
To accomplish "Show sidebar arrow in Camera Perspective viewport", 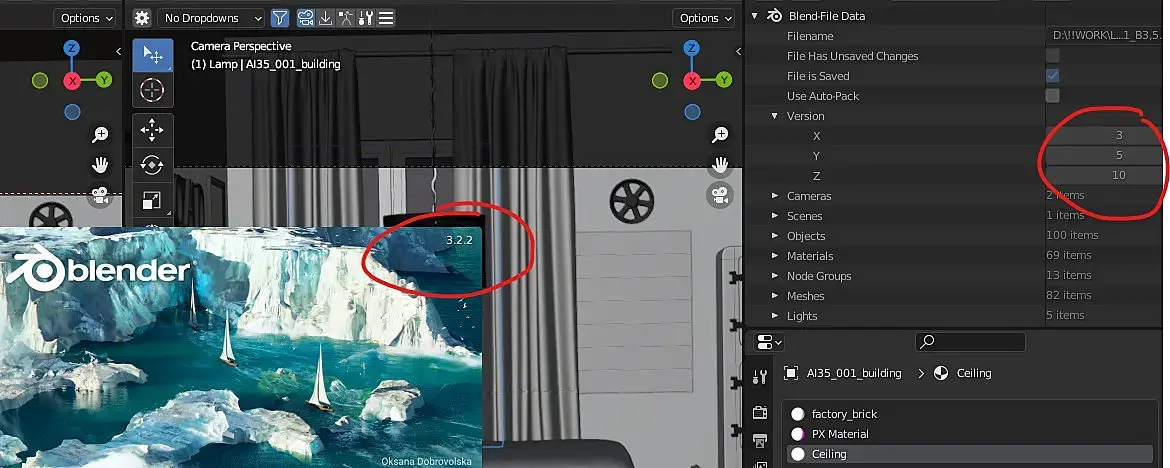I will [x=739, y=52].
